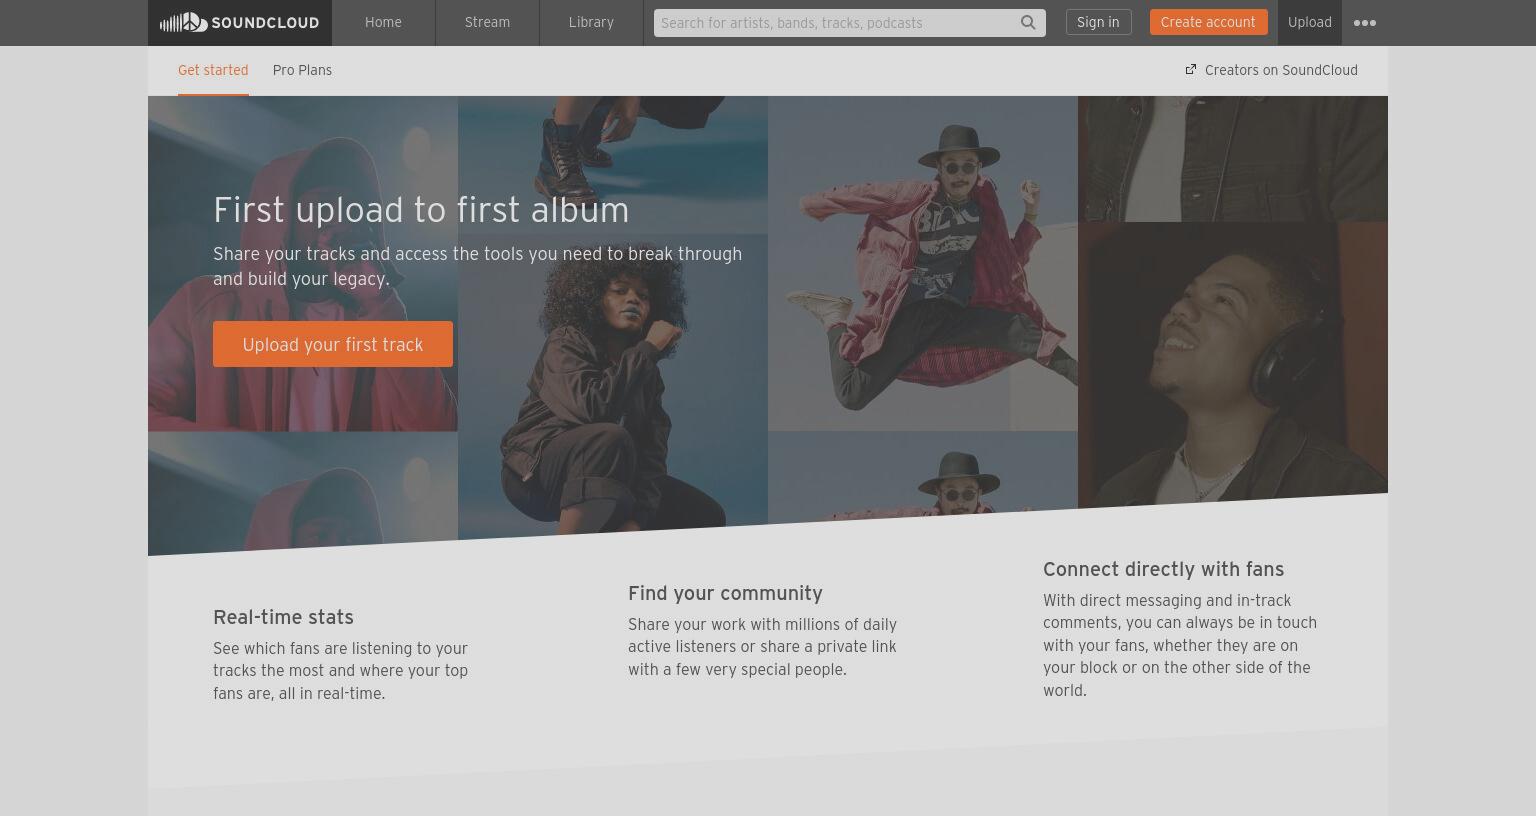Viewport: 1536px width, 816px height.
Task: Select the Upload nav item
Action: (x=1309, y=22)
